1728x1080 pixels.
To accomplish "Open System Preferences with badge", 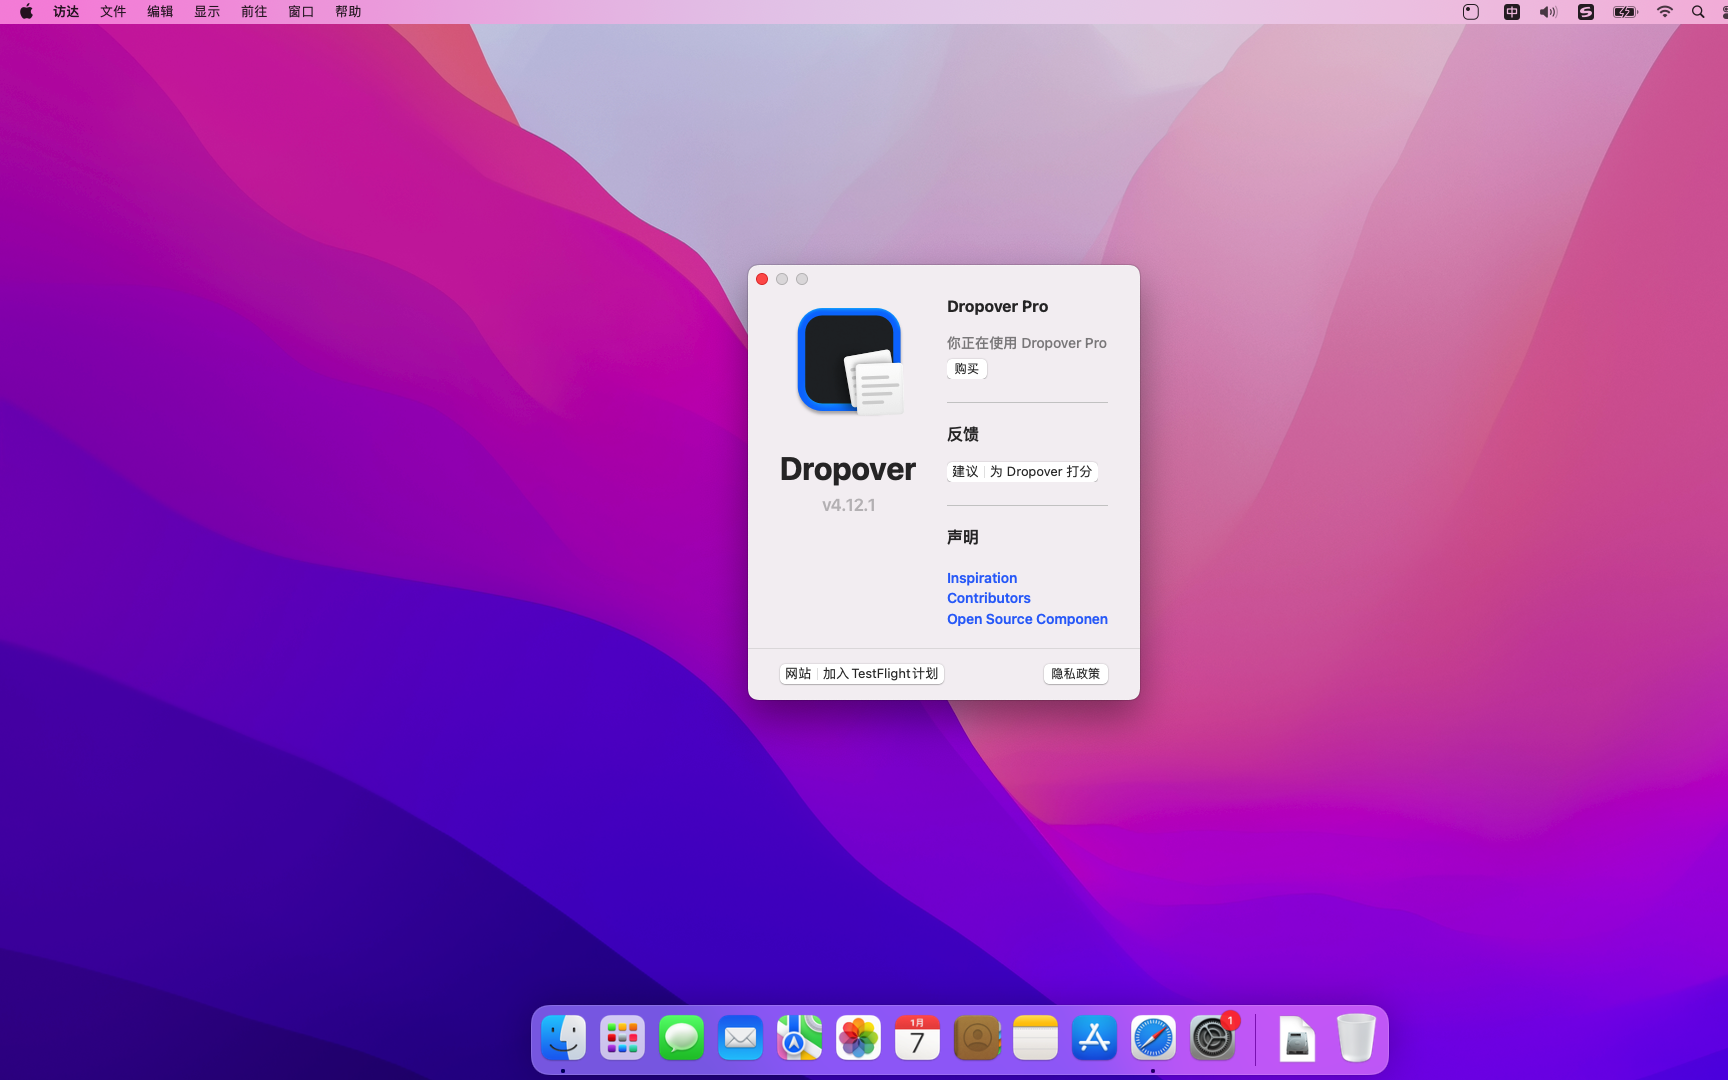I will coord(1213,1038).
